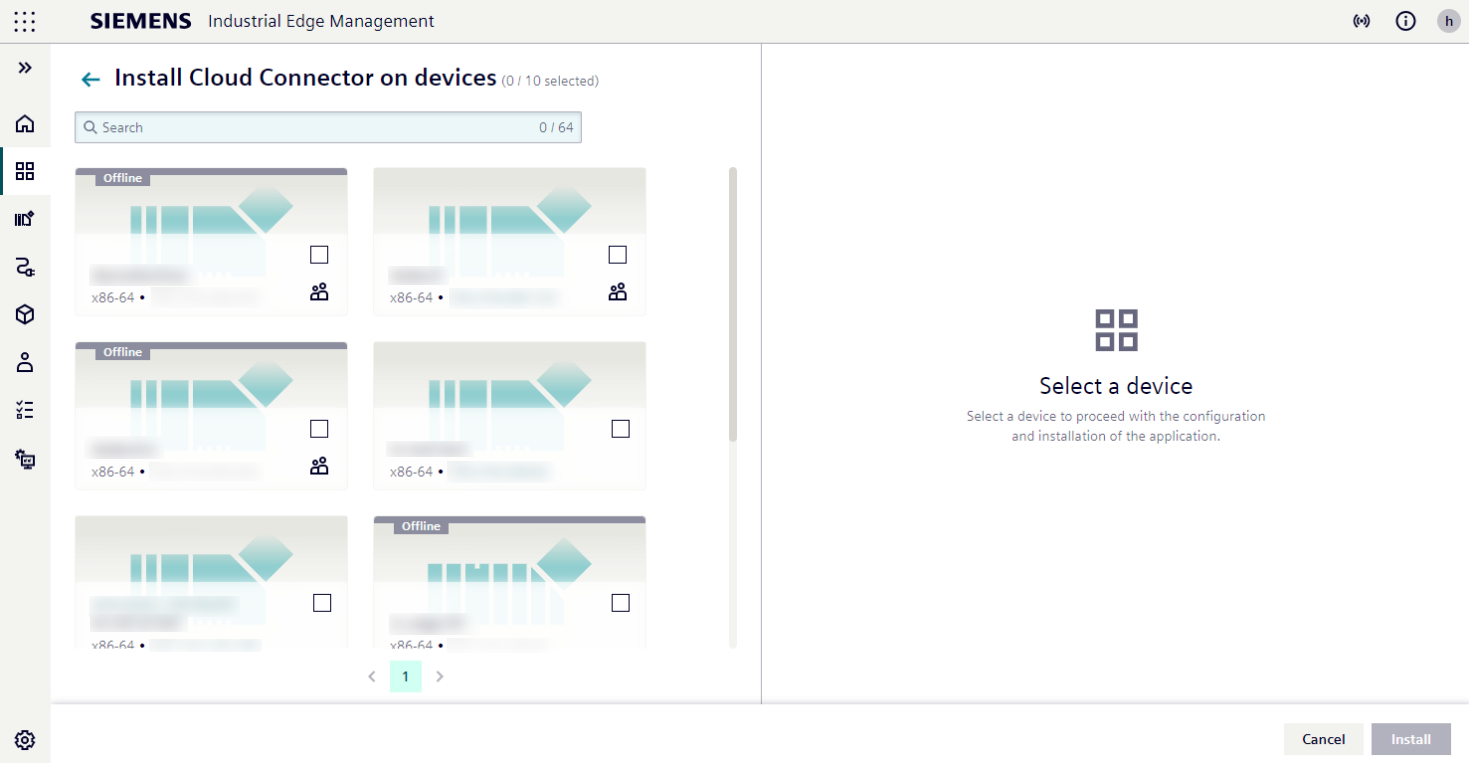This screenshot has width=1469, height=763.
Task: Click group users icon on second device card
Action: point(617,292)
